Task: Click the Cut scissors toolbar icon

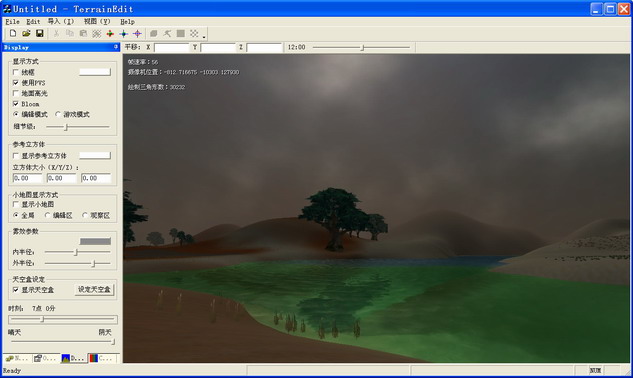Action: 56,34
